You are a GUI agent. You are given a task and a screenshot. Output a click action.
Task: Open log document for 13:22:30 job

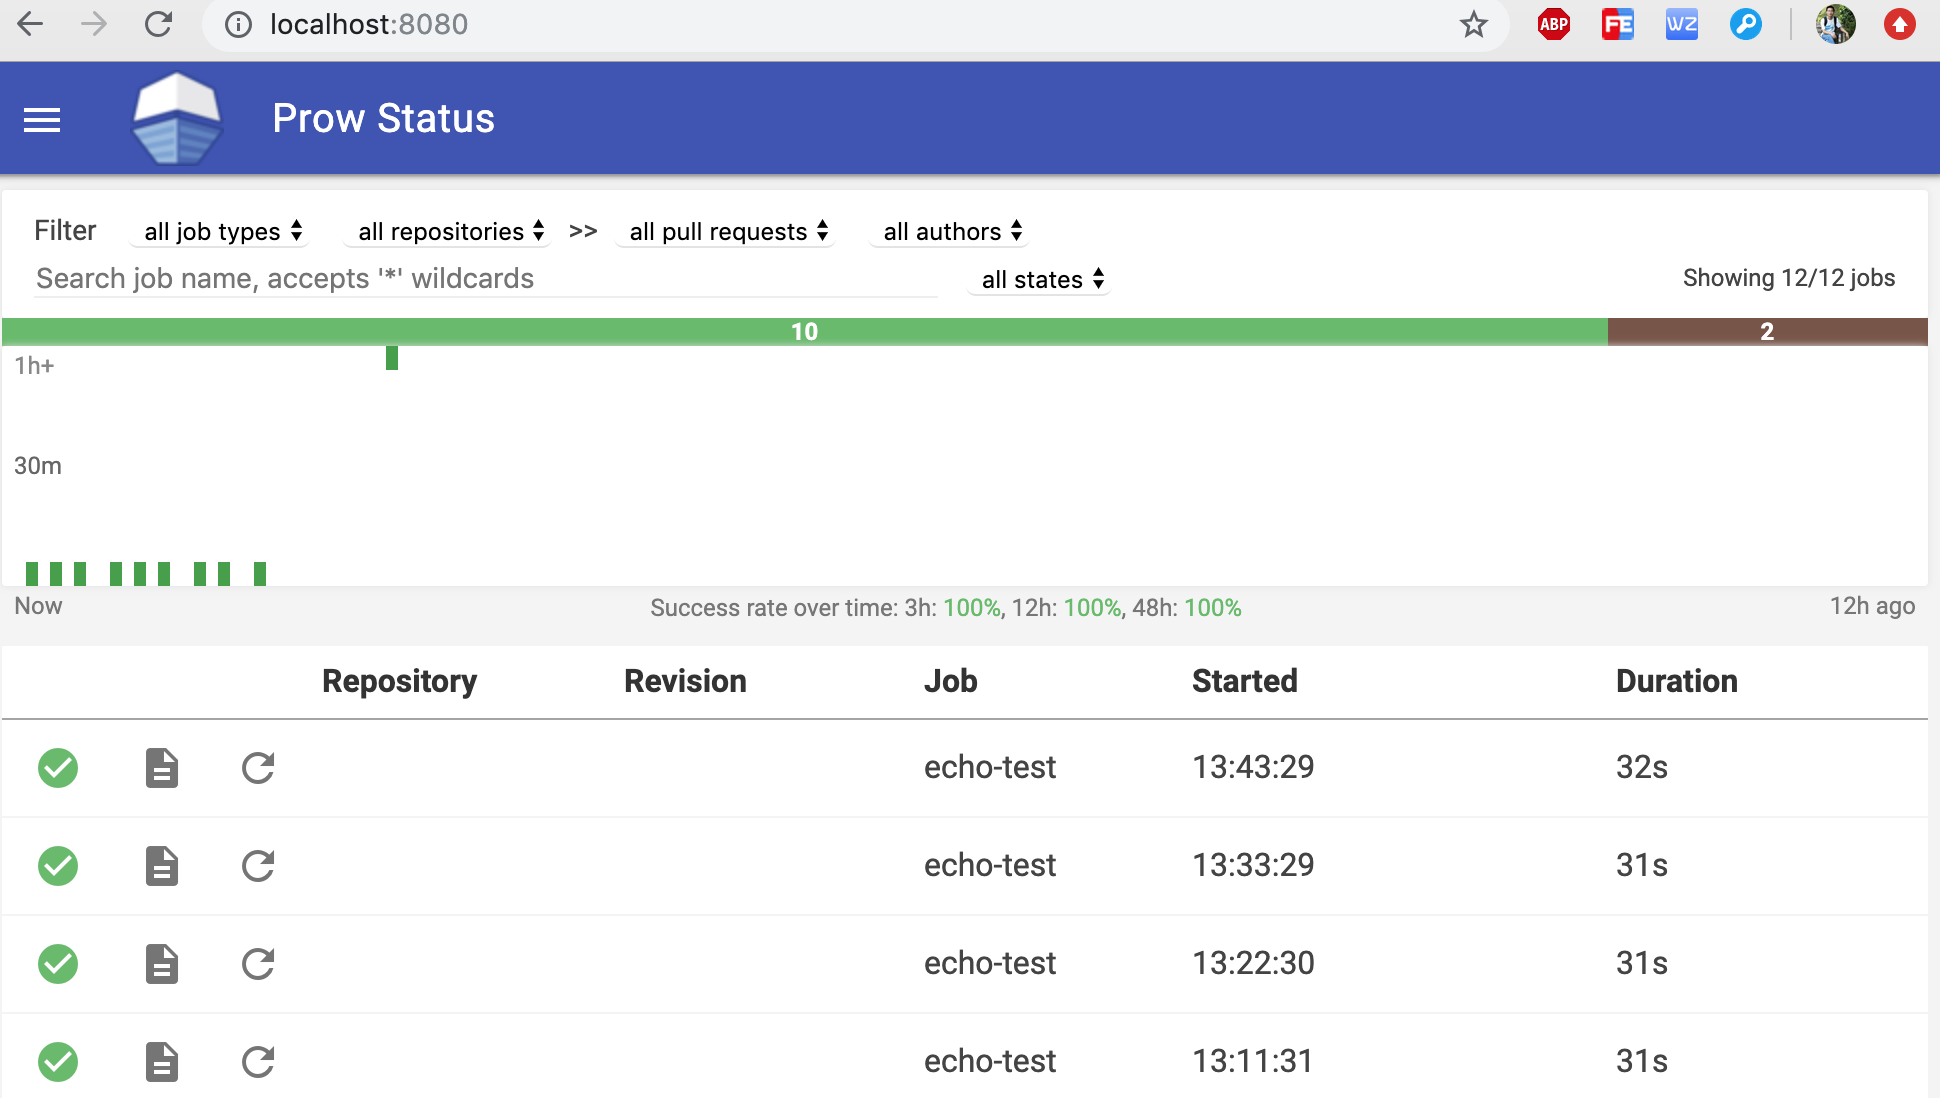161,964
